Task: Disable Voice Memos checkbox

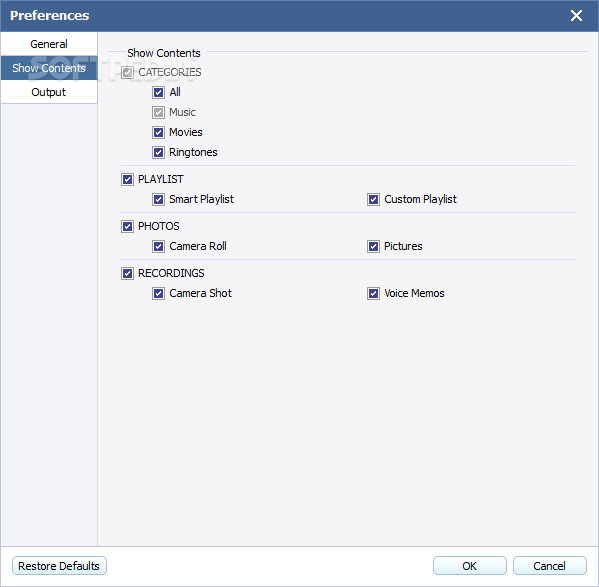Action: coord(373,293)
